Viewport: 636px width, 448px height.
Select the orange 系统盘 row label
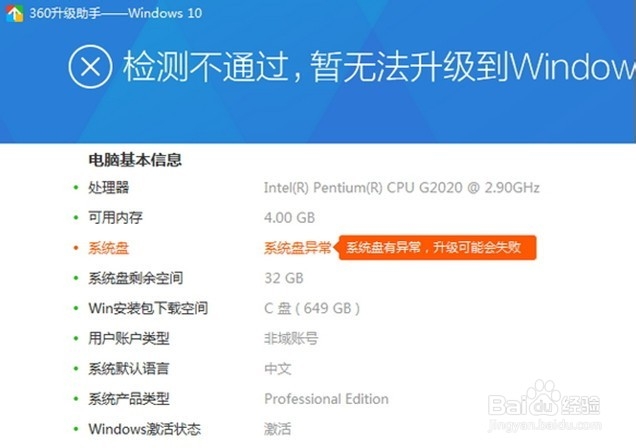click(108, 248)
